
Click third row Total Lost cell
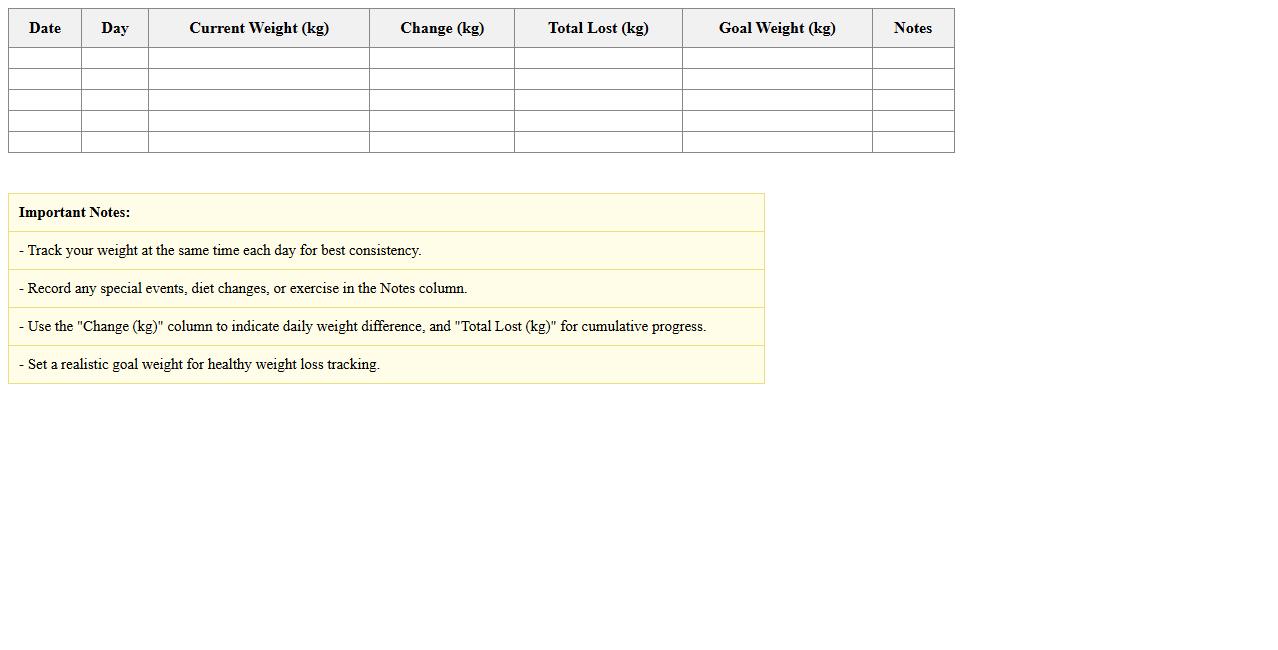coord(598,100)
